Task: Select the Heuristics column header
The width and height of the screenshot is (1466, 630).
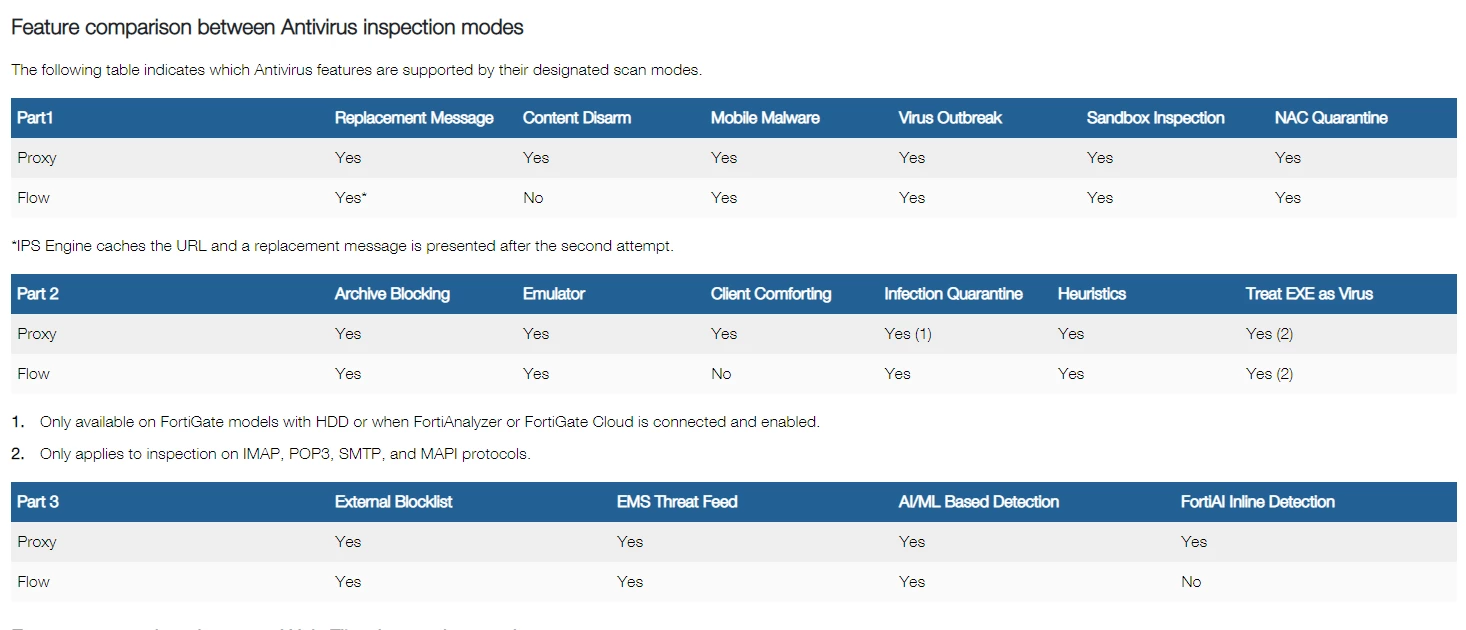Action: tap(1092, 294)
